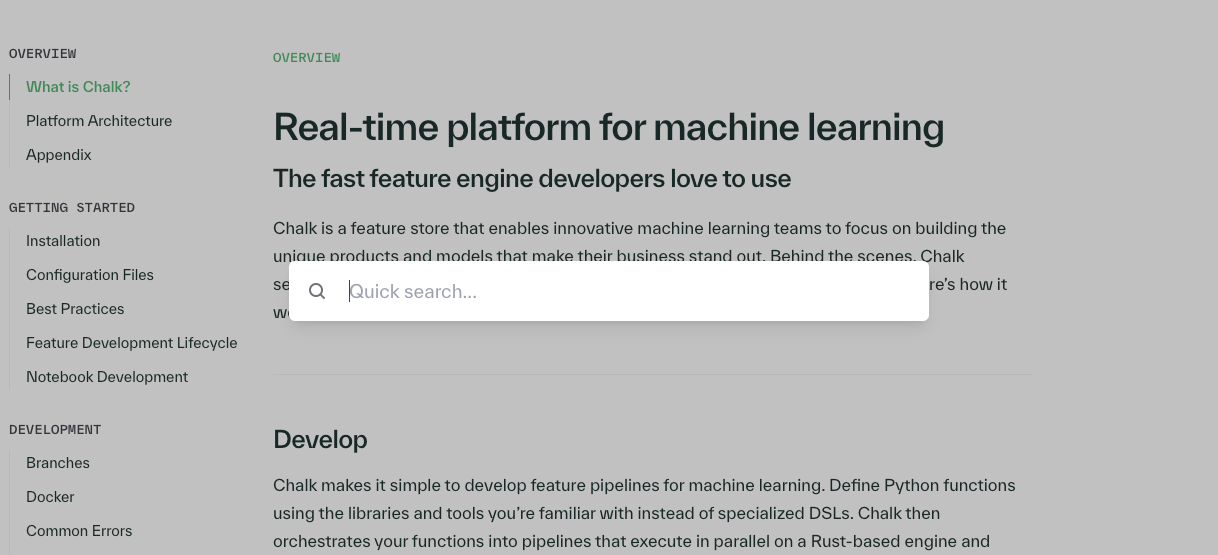Open the Docker documentation page
The width and height of the screenshot is (1218, 555).
point(50,497)
